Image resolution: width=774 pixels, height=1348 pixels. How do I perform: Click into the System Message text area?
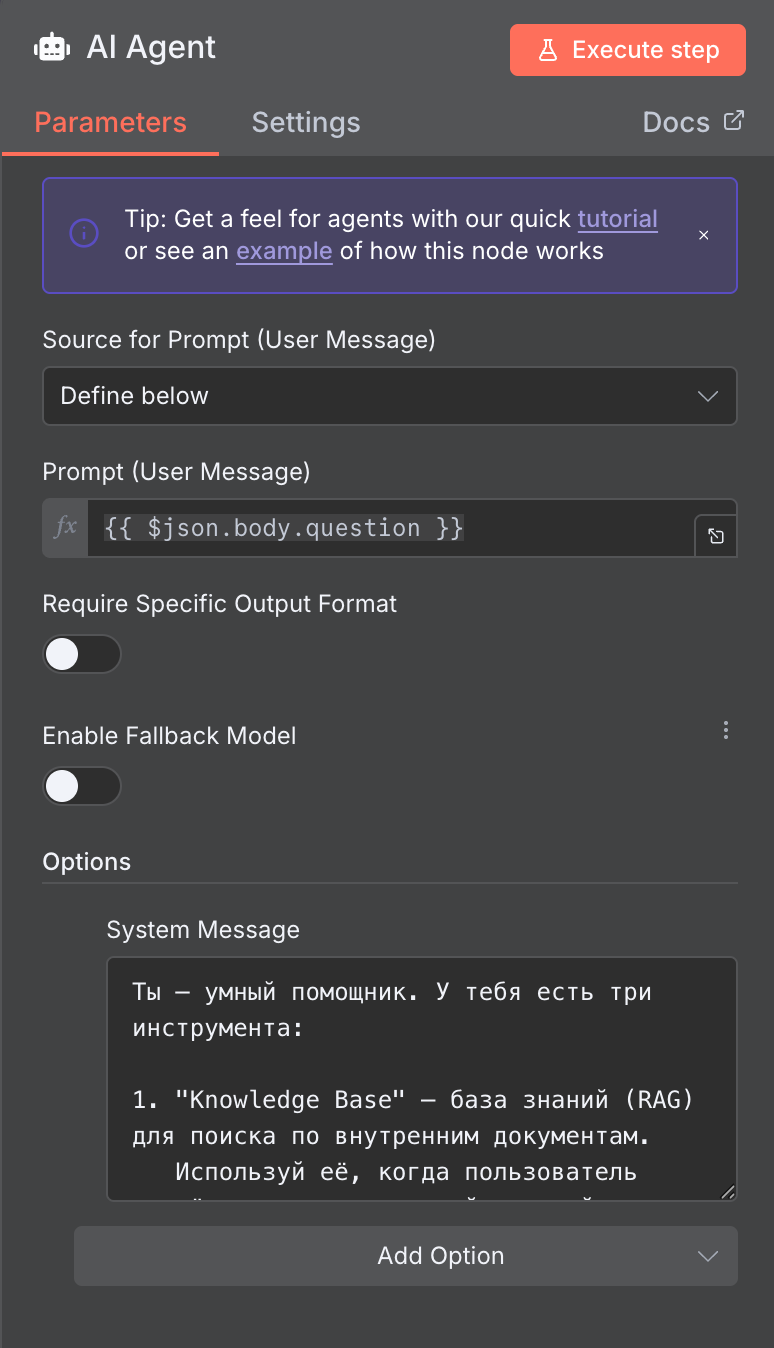click(420, 1078)
